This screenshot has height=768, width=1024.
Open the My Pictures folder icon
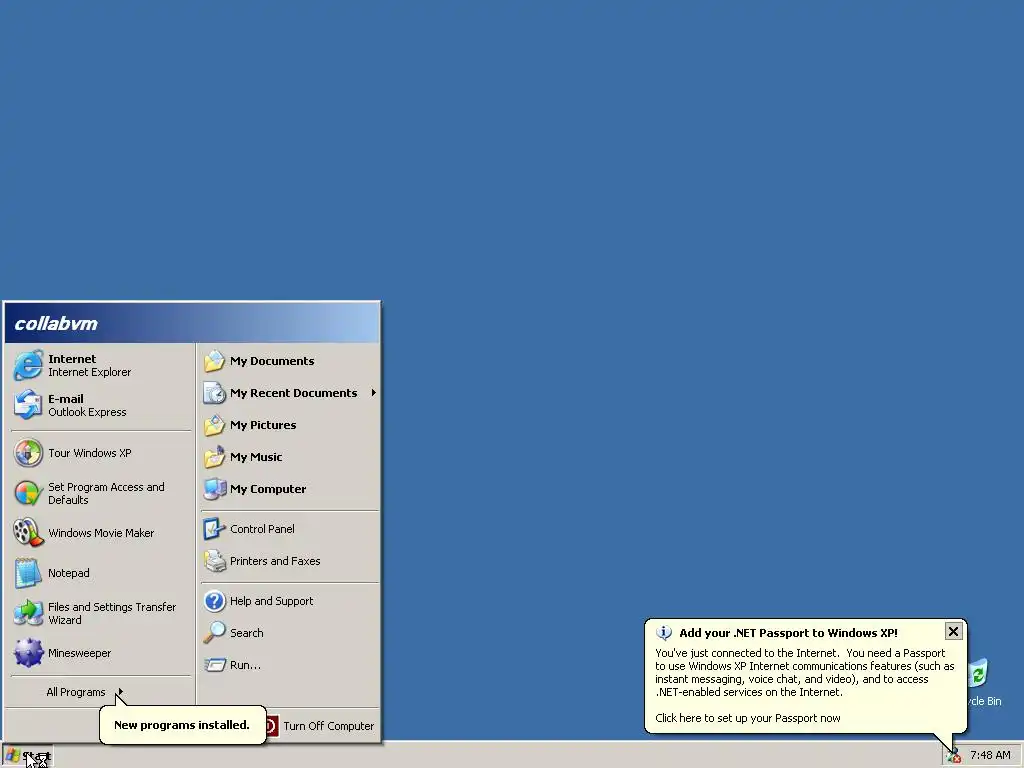pos(214,424)
